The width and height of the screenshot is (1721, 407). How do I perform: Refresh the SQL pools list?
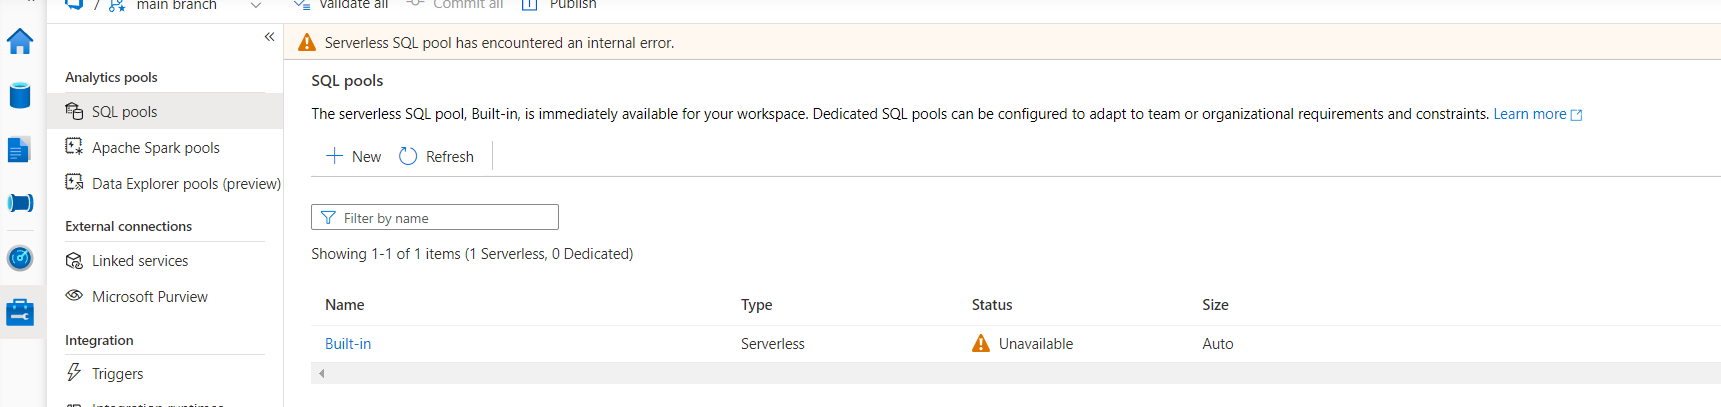(x=436, y=156)
